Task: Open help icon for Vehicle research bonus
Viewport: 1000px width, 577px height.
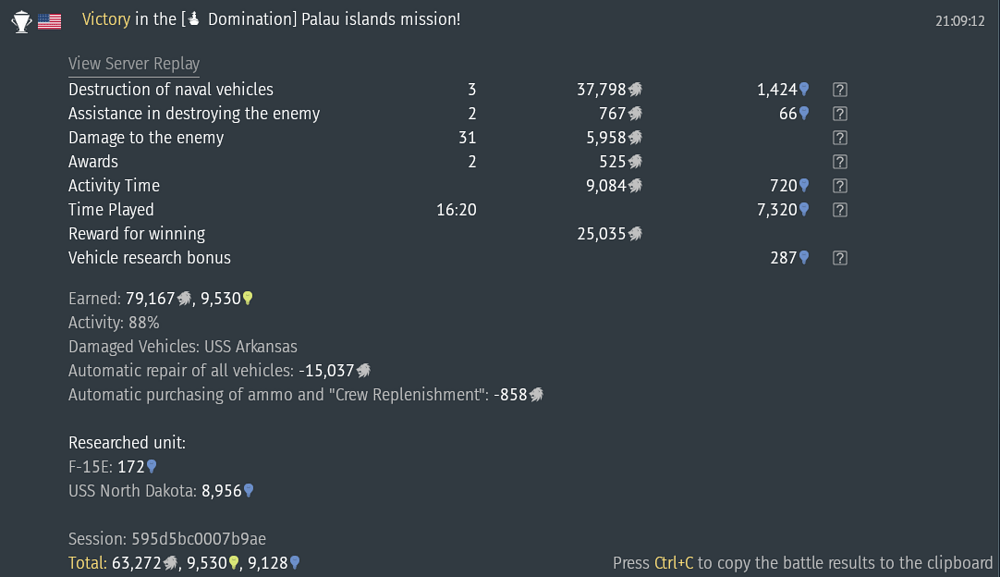Action: 840,258
